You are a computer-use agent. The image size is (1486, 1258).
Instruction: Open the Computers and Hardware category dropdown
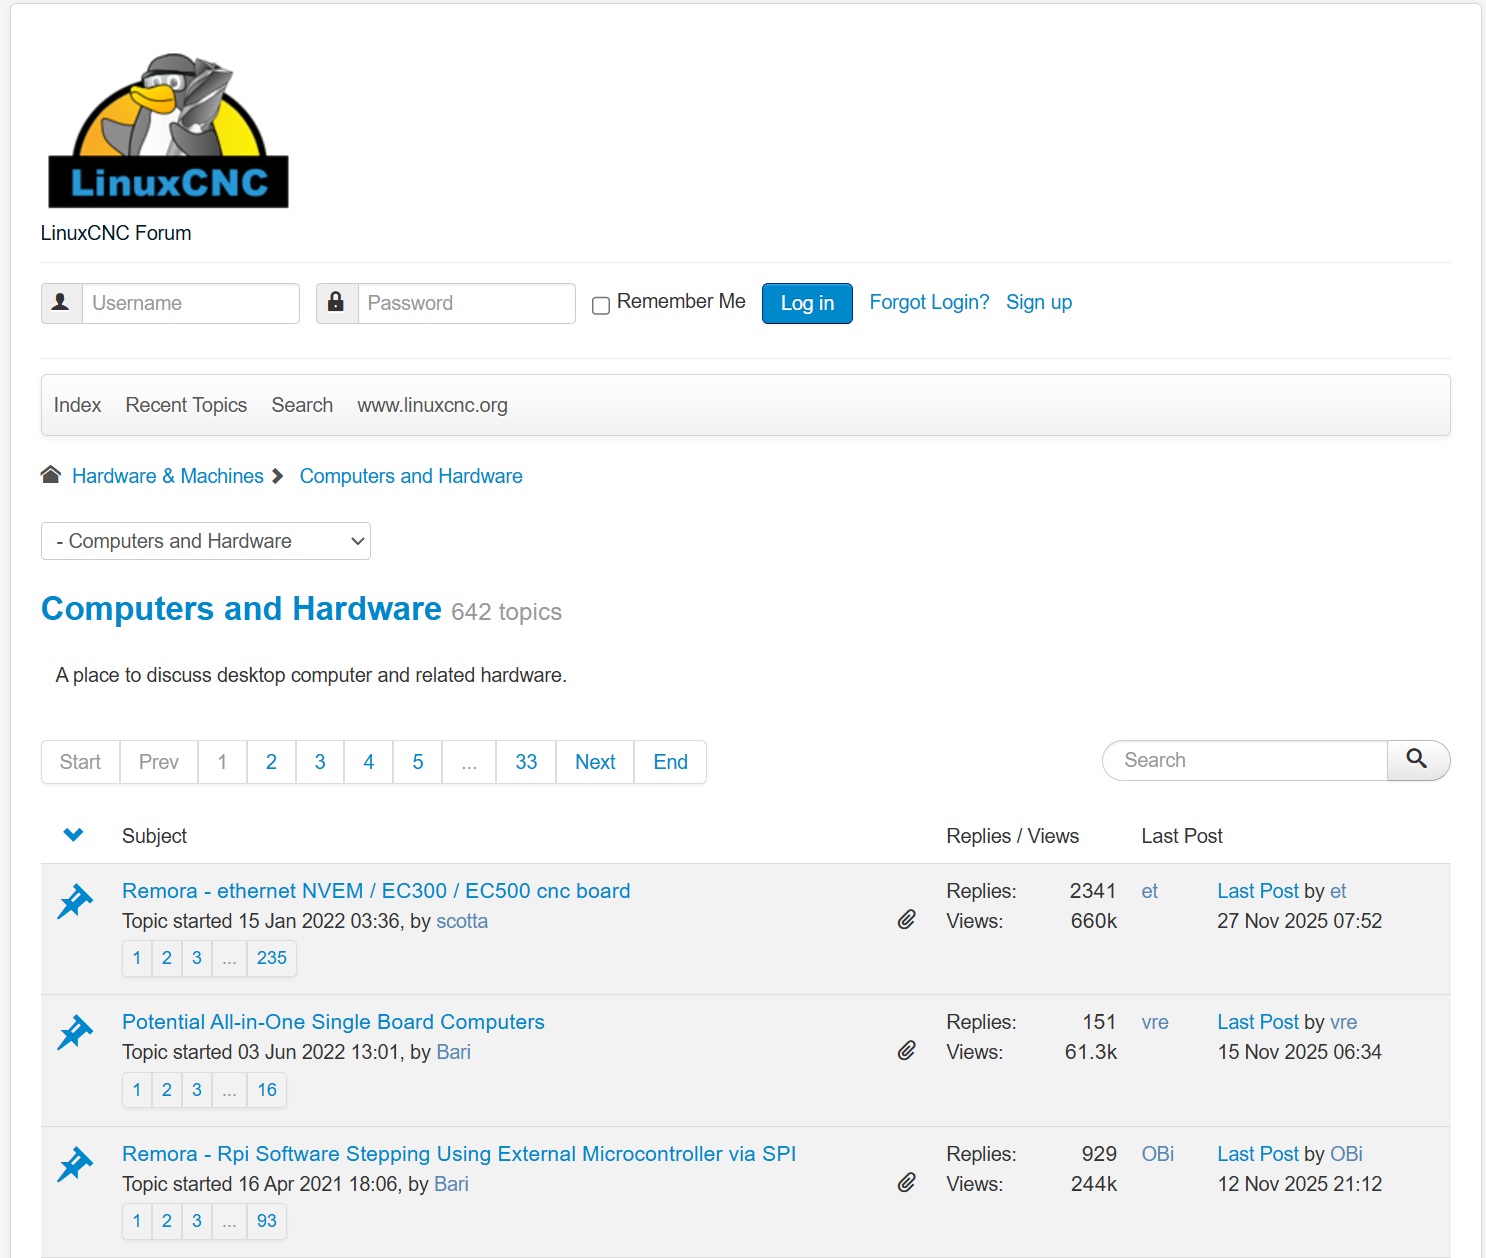[206, 541]
